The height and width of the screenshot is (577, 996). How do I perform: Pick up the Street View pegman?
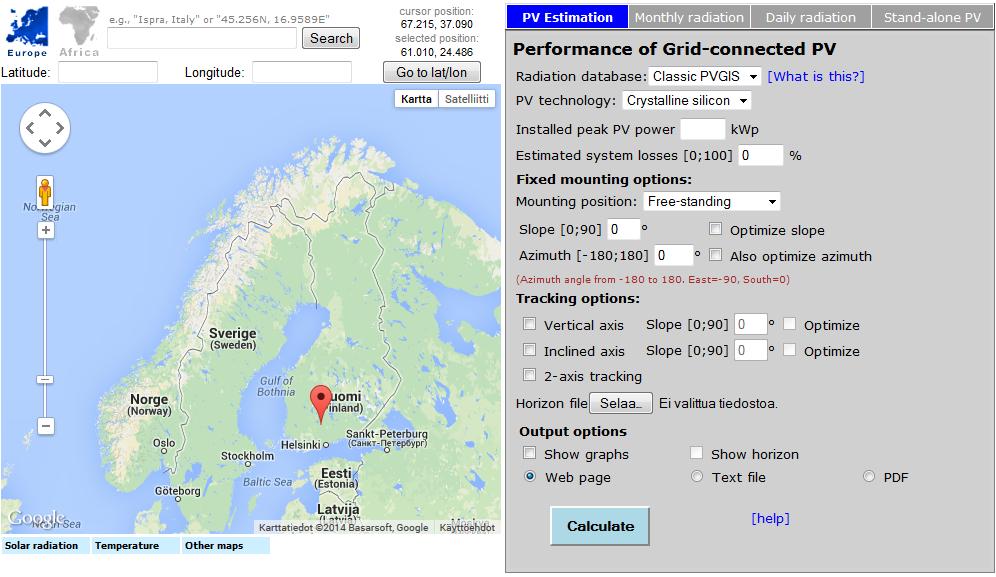tap(45, 192)
